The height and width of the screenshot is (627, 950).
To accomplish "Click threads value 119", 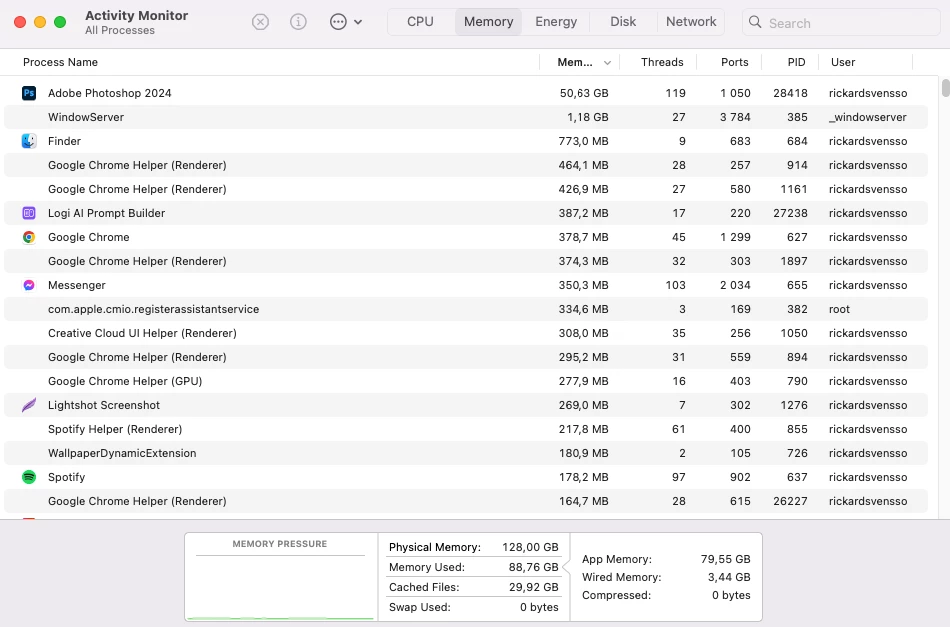I will tap(675, 93).
